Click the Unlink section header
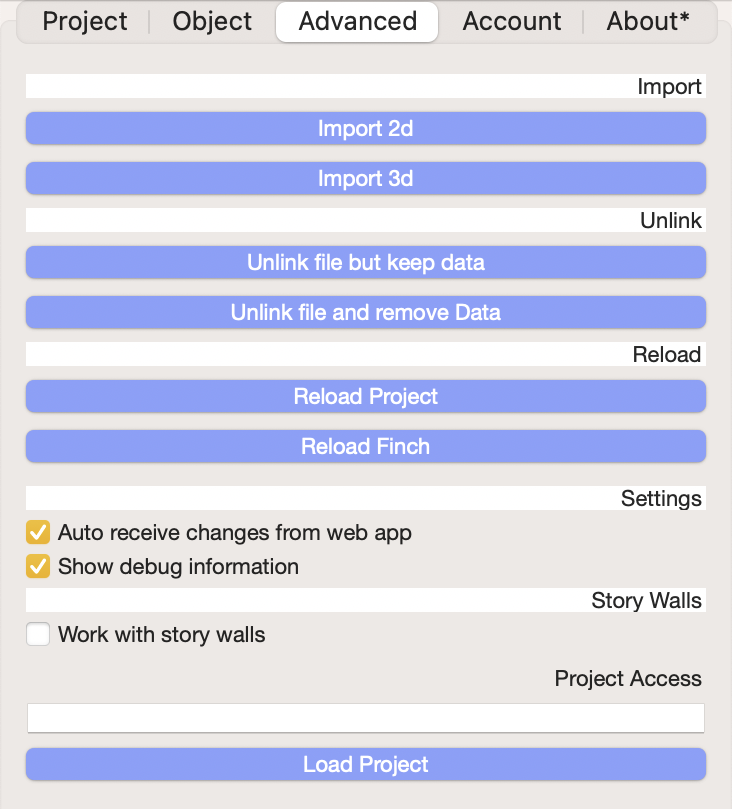This screenshot has width=732, height=809. pos(670,220)
